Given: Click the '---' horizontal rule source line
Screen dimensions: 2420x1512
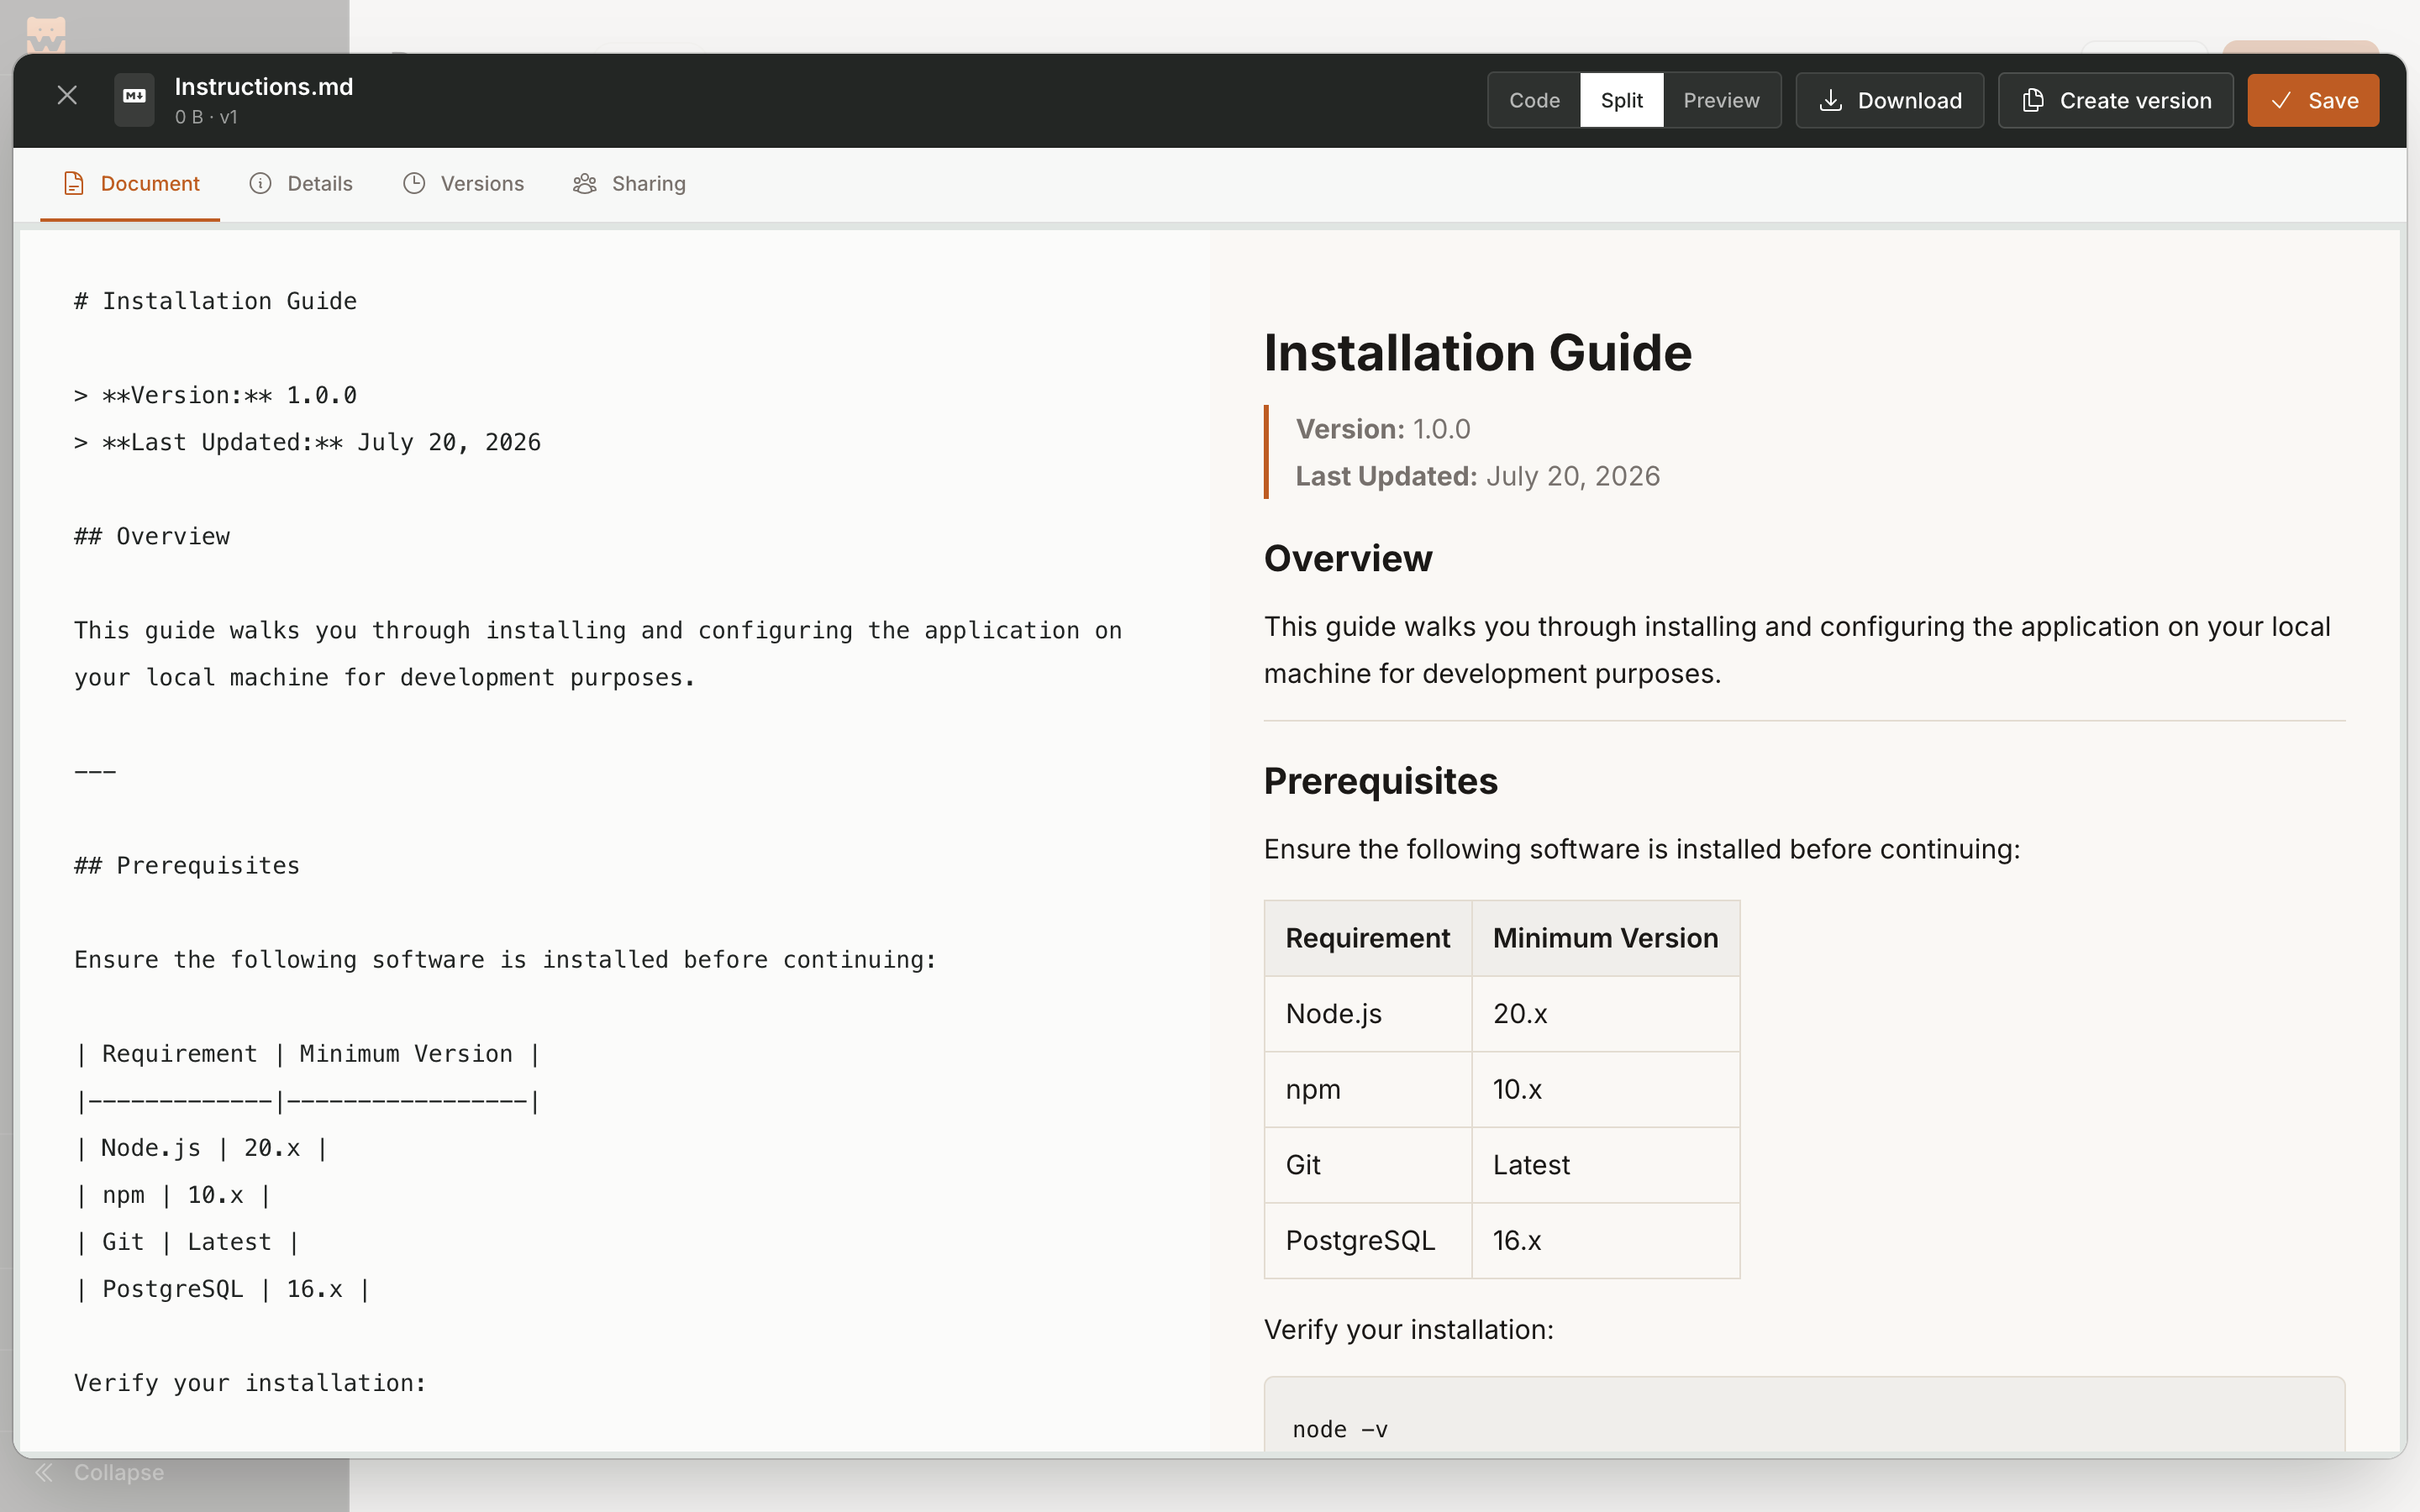Looking at the screenshot, I should [95, 771].
